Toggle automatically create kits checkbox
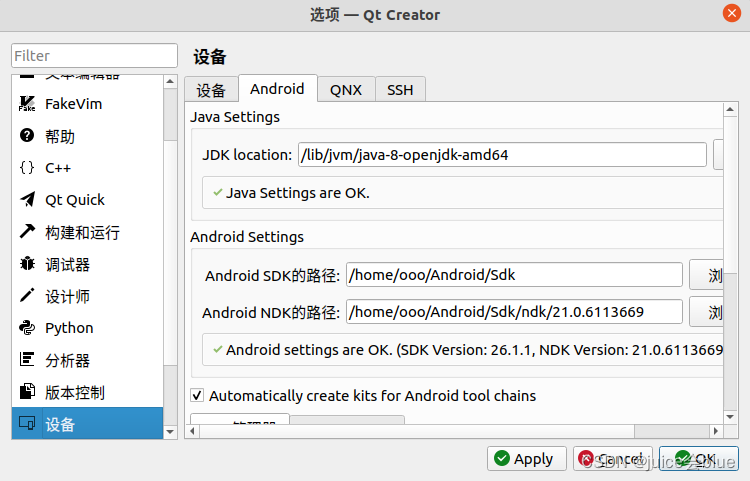The width and height of the screenshot is (750, 481). coord(197,395)
